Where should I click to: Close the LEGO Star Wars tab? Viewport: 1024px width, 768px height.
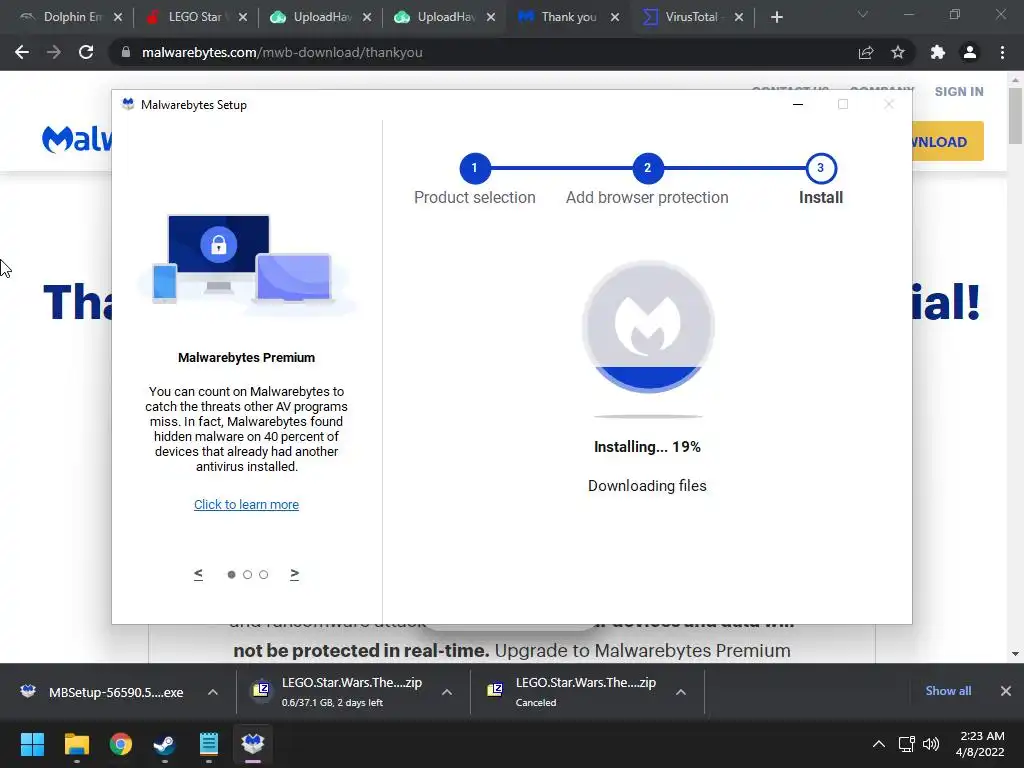click(x=242, y=17)
